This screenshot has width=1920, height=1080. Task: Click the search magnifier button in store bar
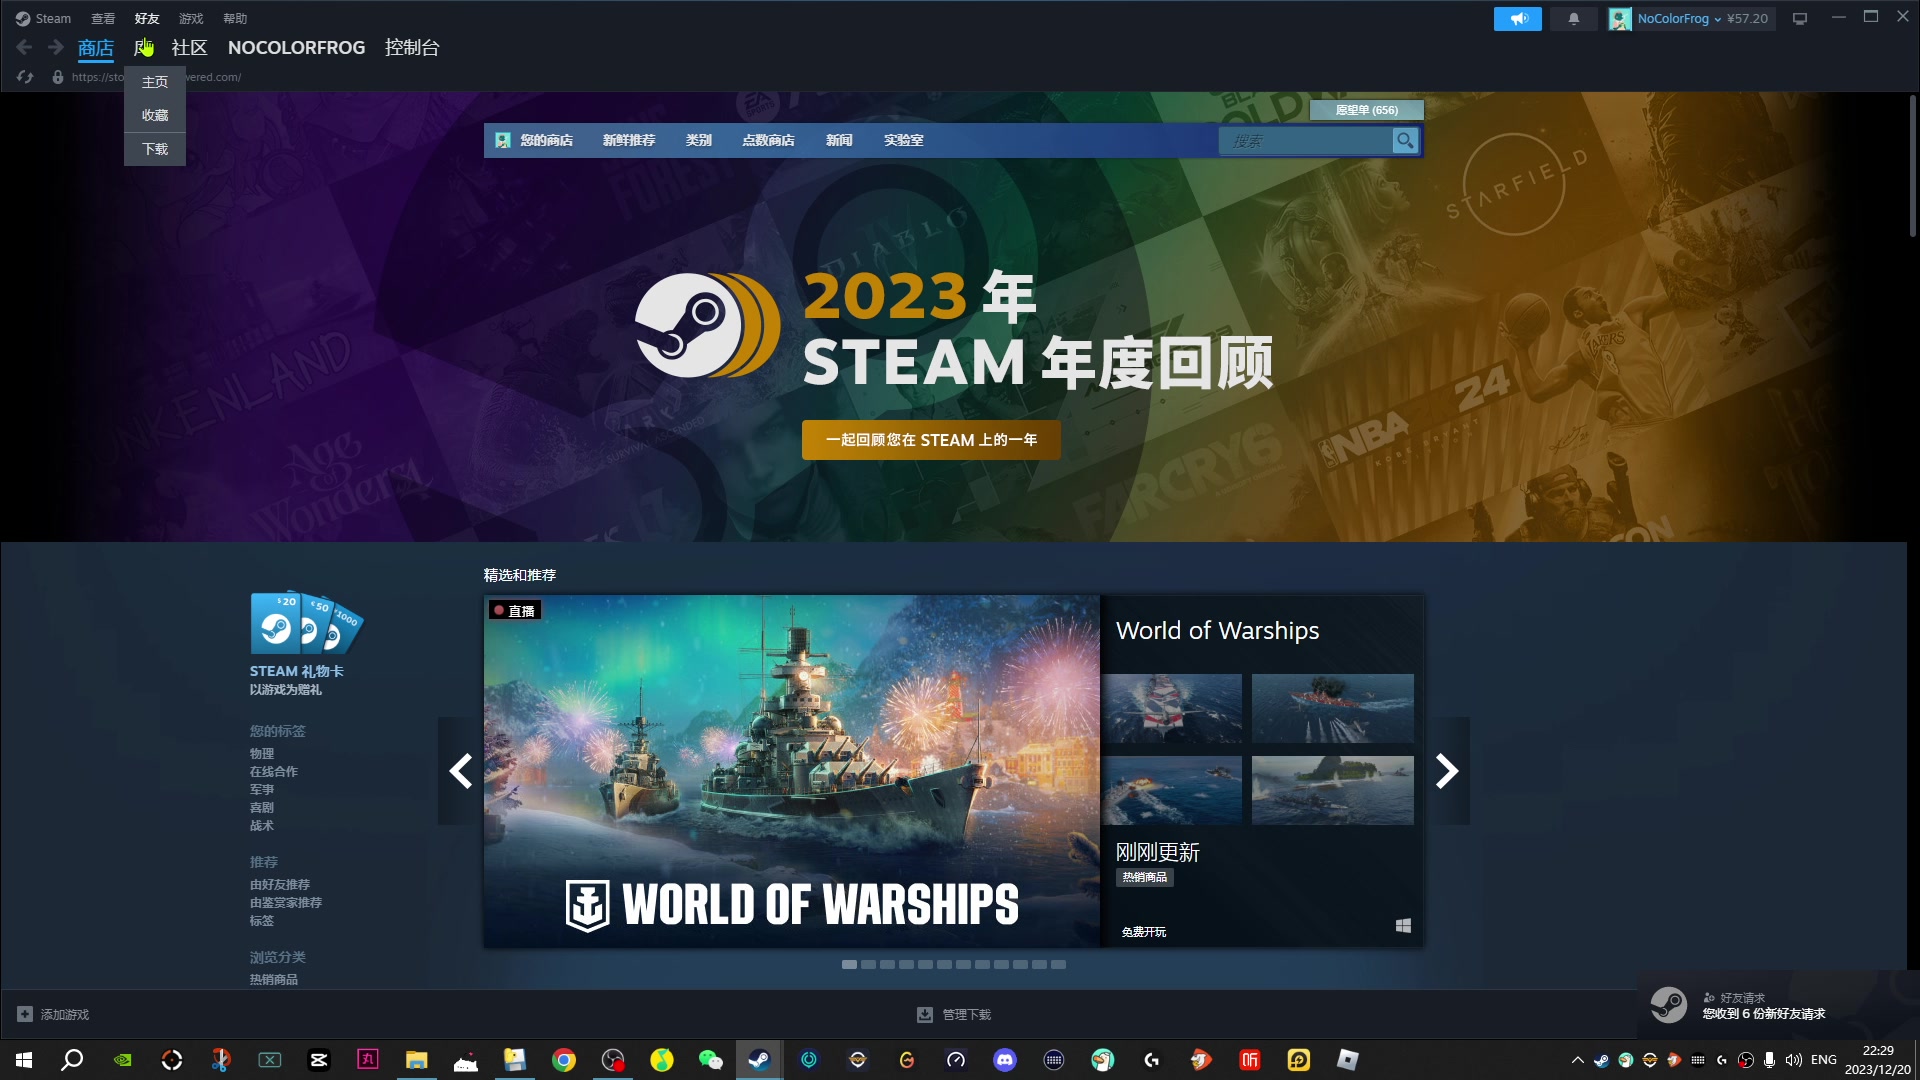tap(1405, 141)
